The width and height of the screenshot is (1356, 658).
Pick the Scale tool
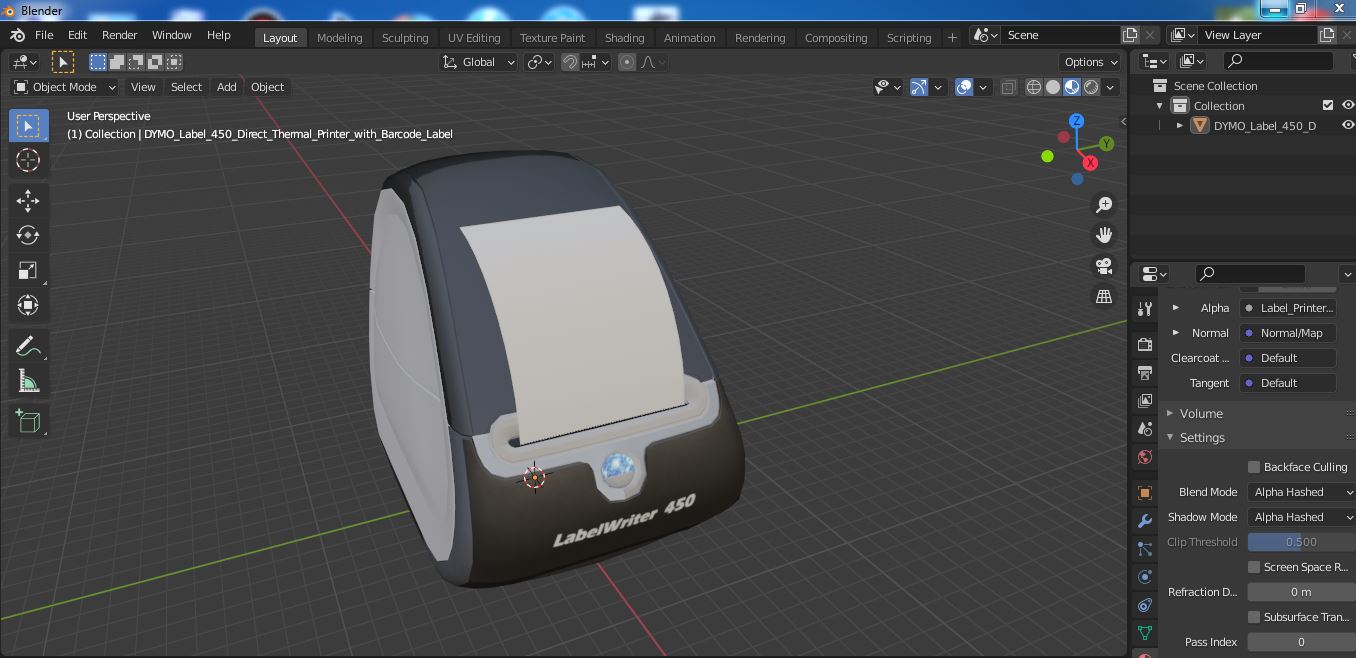click(x=28, y=270)
